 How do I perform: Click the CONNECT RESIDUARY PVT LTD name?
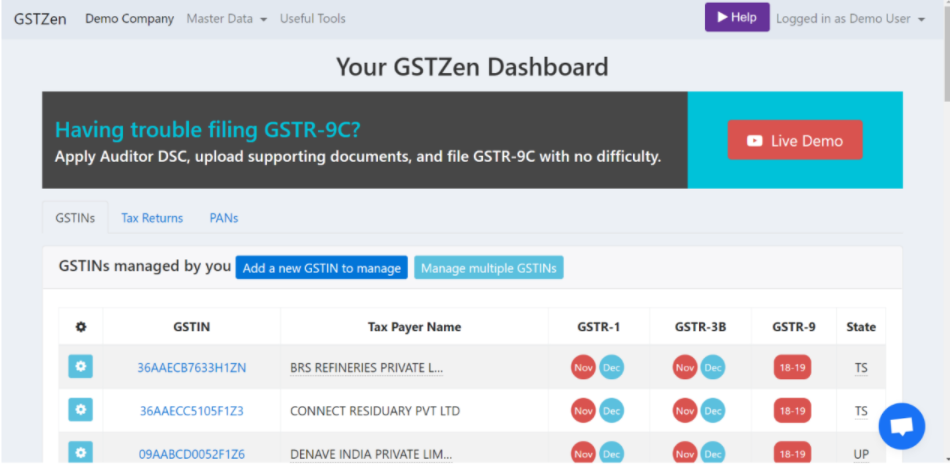click(x=375, y=410)
